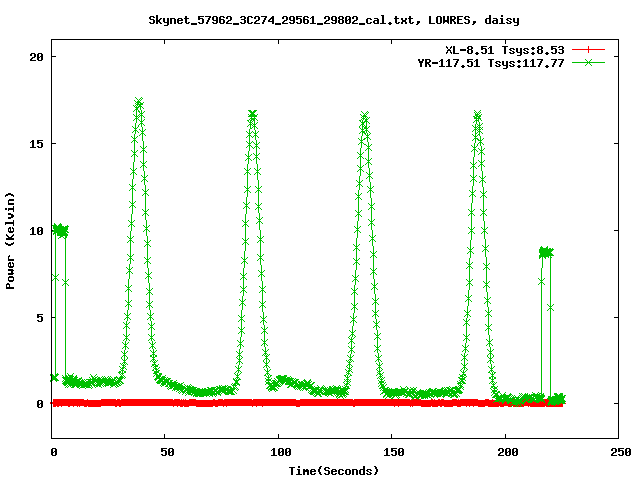The height and width of the screenshot is (480, 640).
Task: Click the y-axis tick label 0
Action: coord(40,404)
